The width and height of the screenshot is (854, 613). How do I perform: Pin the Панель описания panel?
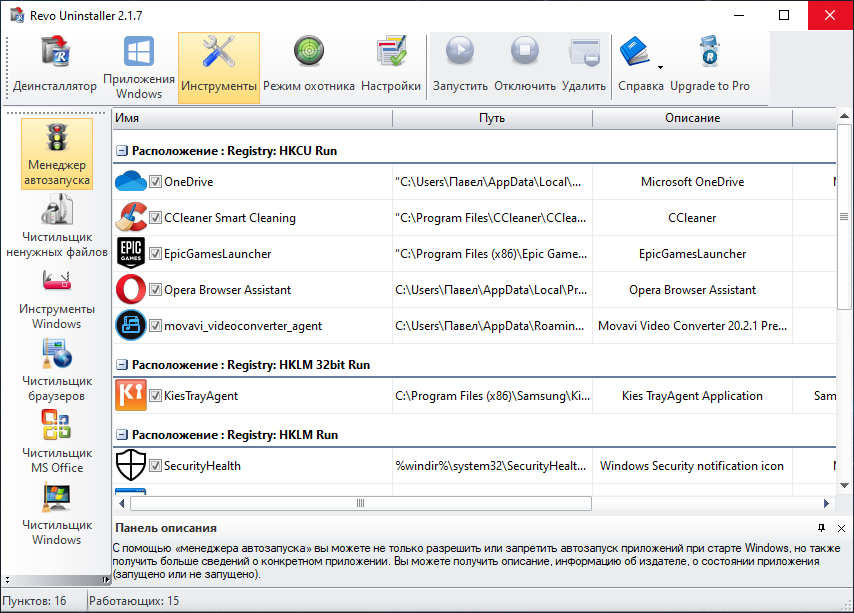pyautogui.click(x=821, y=528)
